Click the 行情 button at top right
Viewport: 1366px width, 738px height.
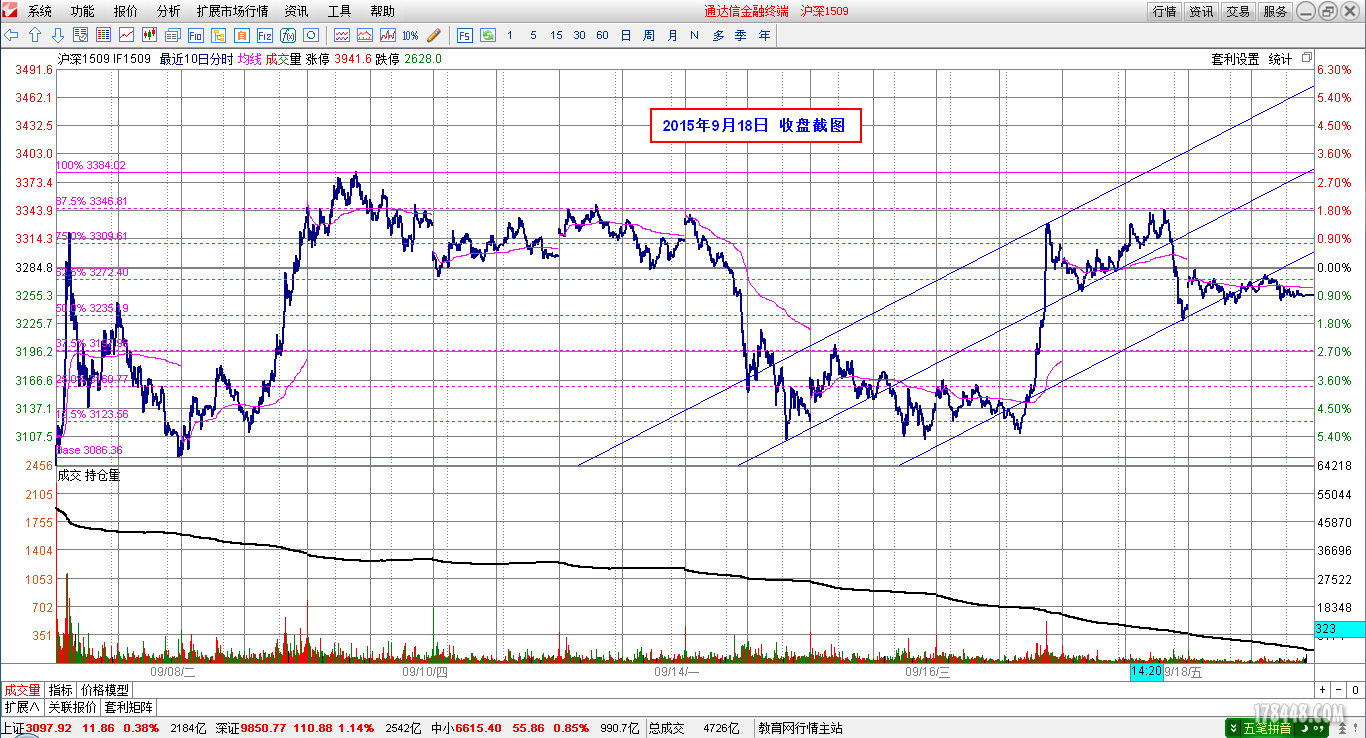click(1165, 11)
